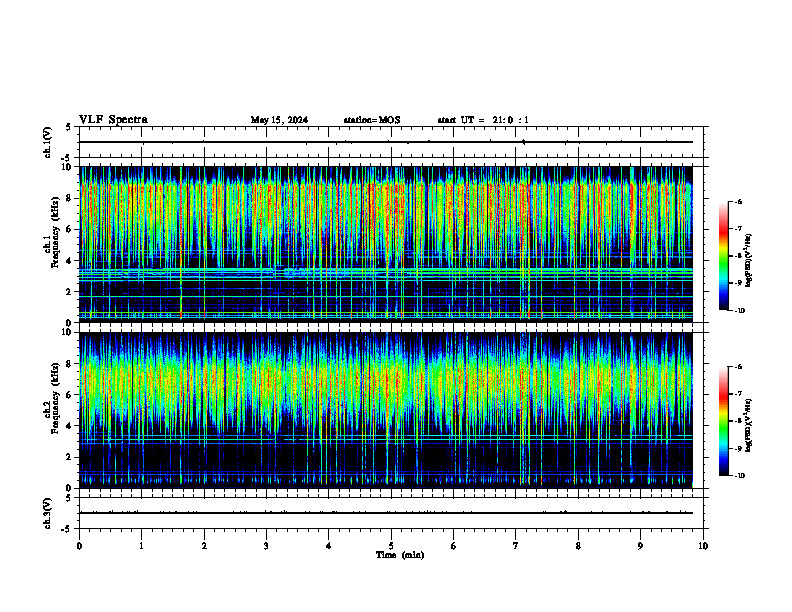
Task: Click the "-10" label on ch.1 color bar
Action: [739, 310]
